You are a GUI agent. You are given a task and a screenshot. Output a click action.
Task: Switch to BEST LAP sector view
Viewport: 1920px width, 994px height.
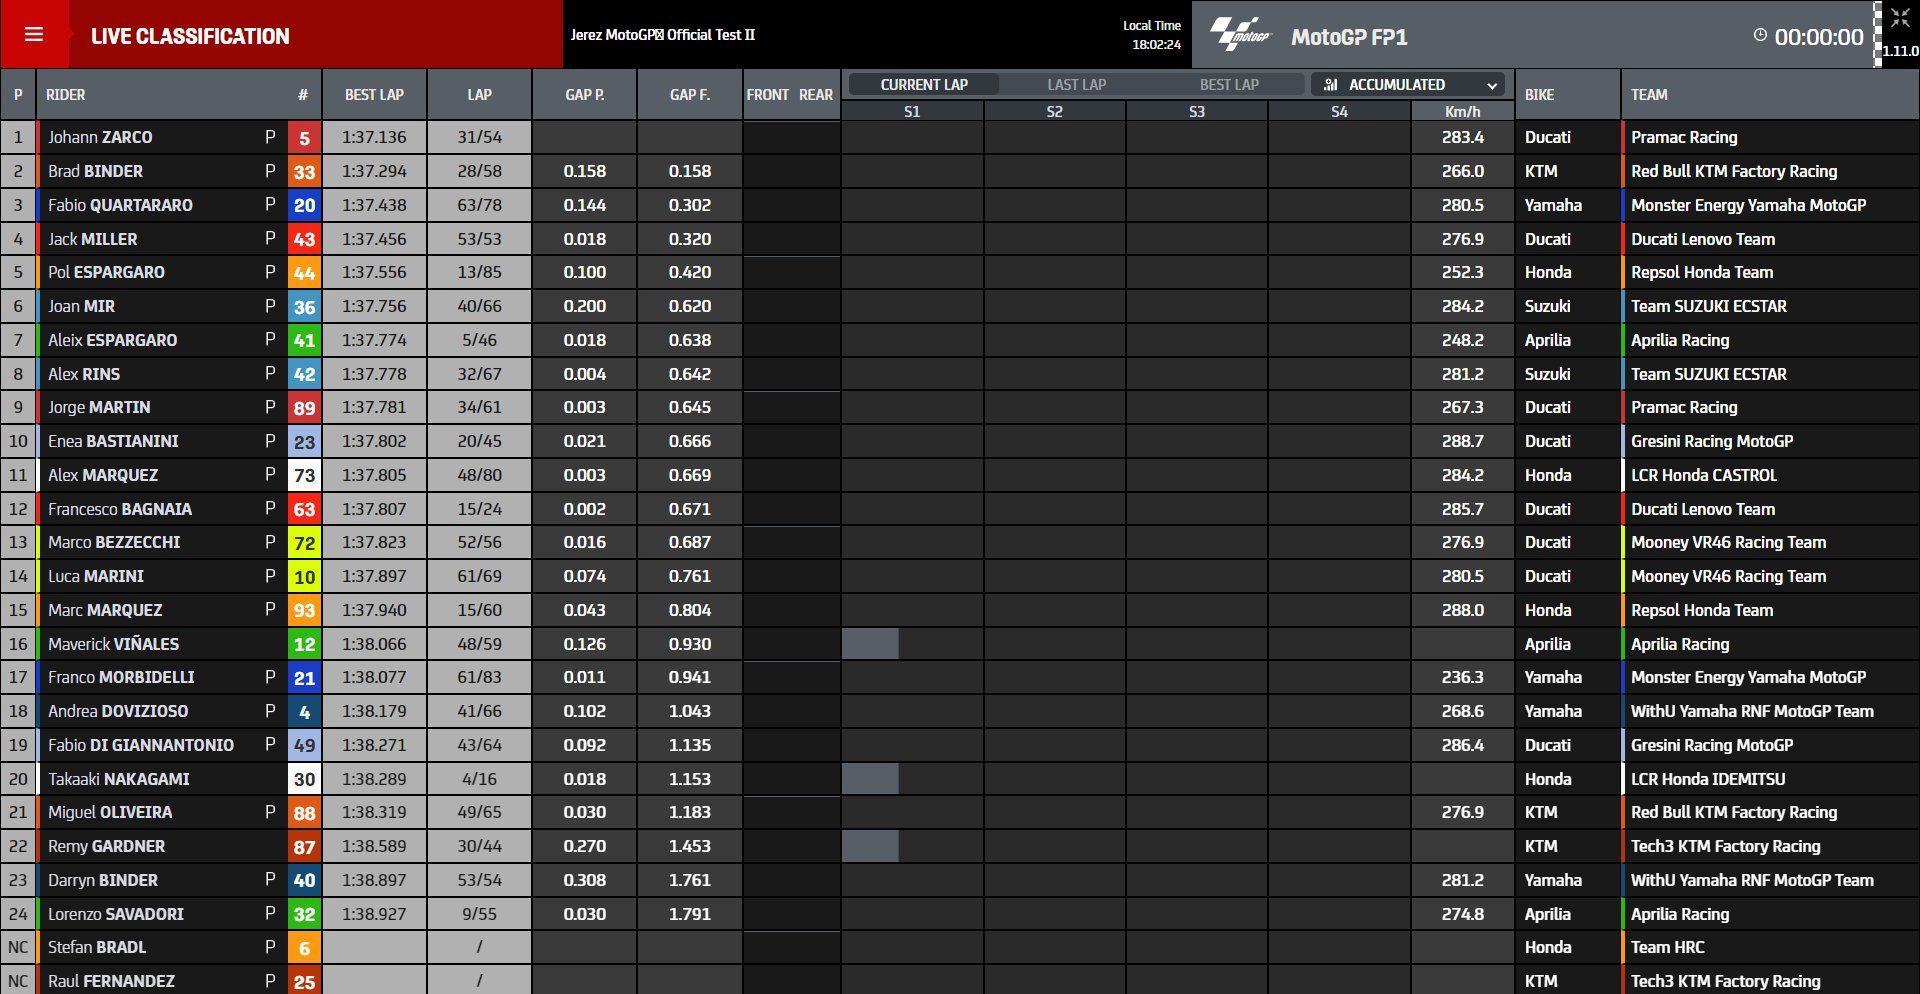coord(1228,85)
